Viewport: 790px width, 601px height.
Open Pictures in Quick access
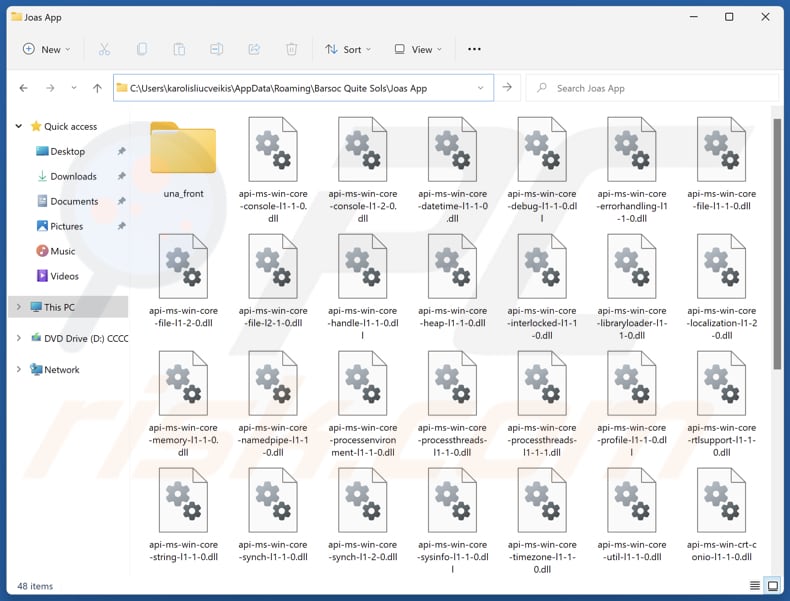coord(68,226)
